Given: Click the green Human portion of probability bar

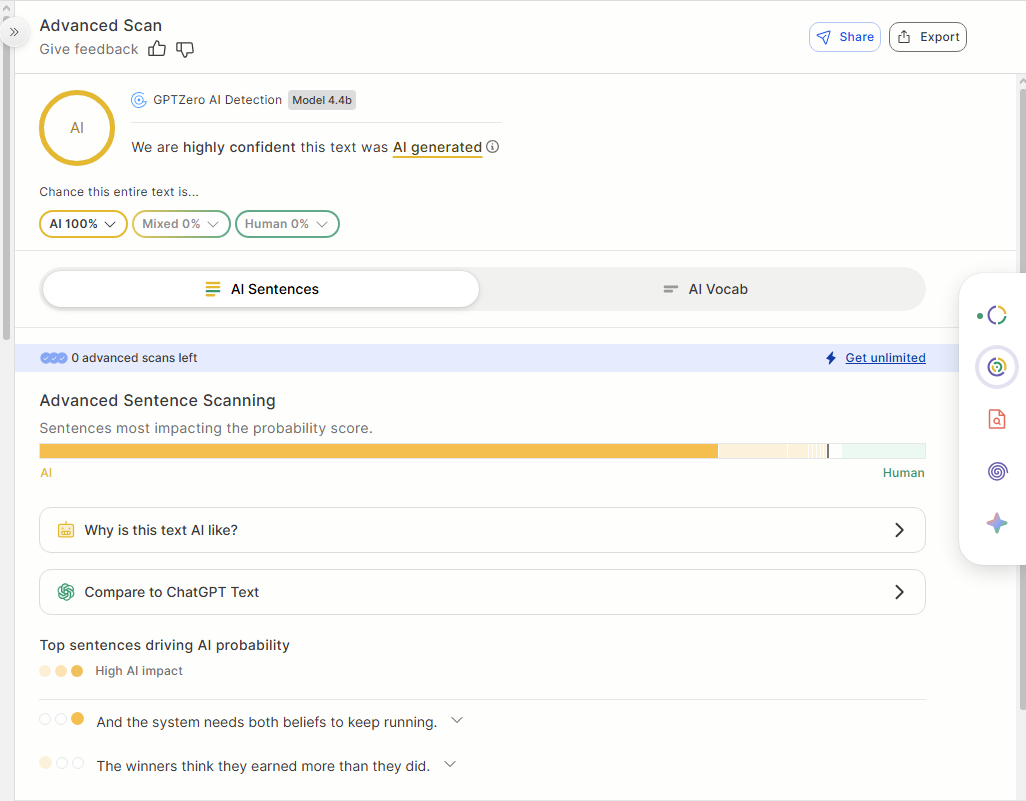Looking at the screenshot, I should 883,451.
